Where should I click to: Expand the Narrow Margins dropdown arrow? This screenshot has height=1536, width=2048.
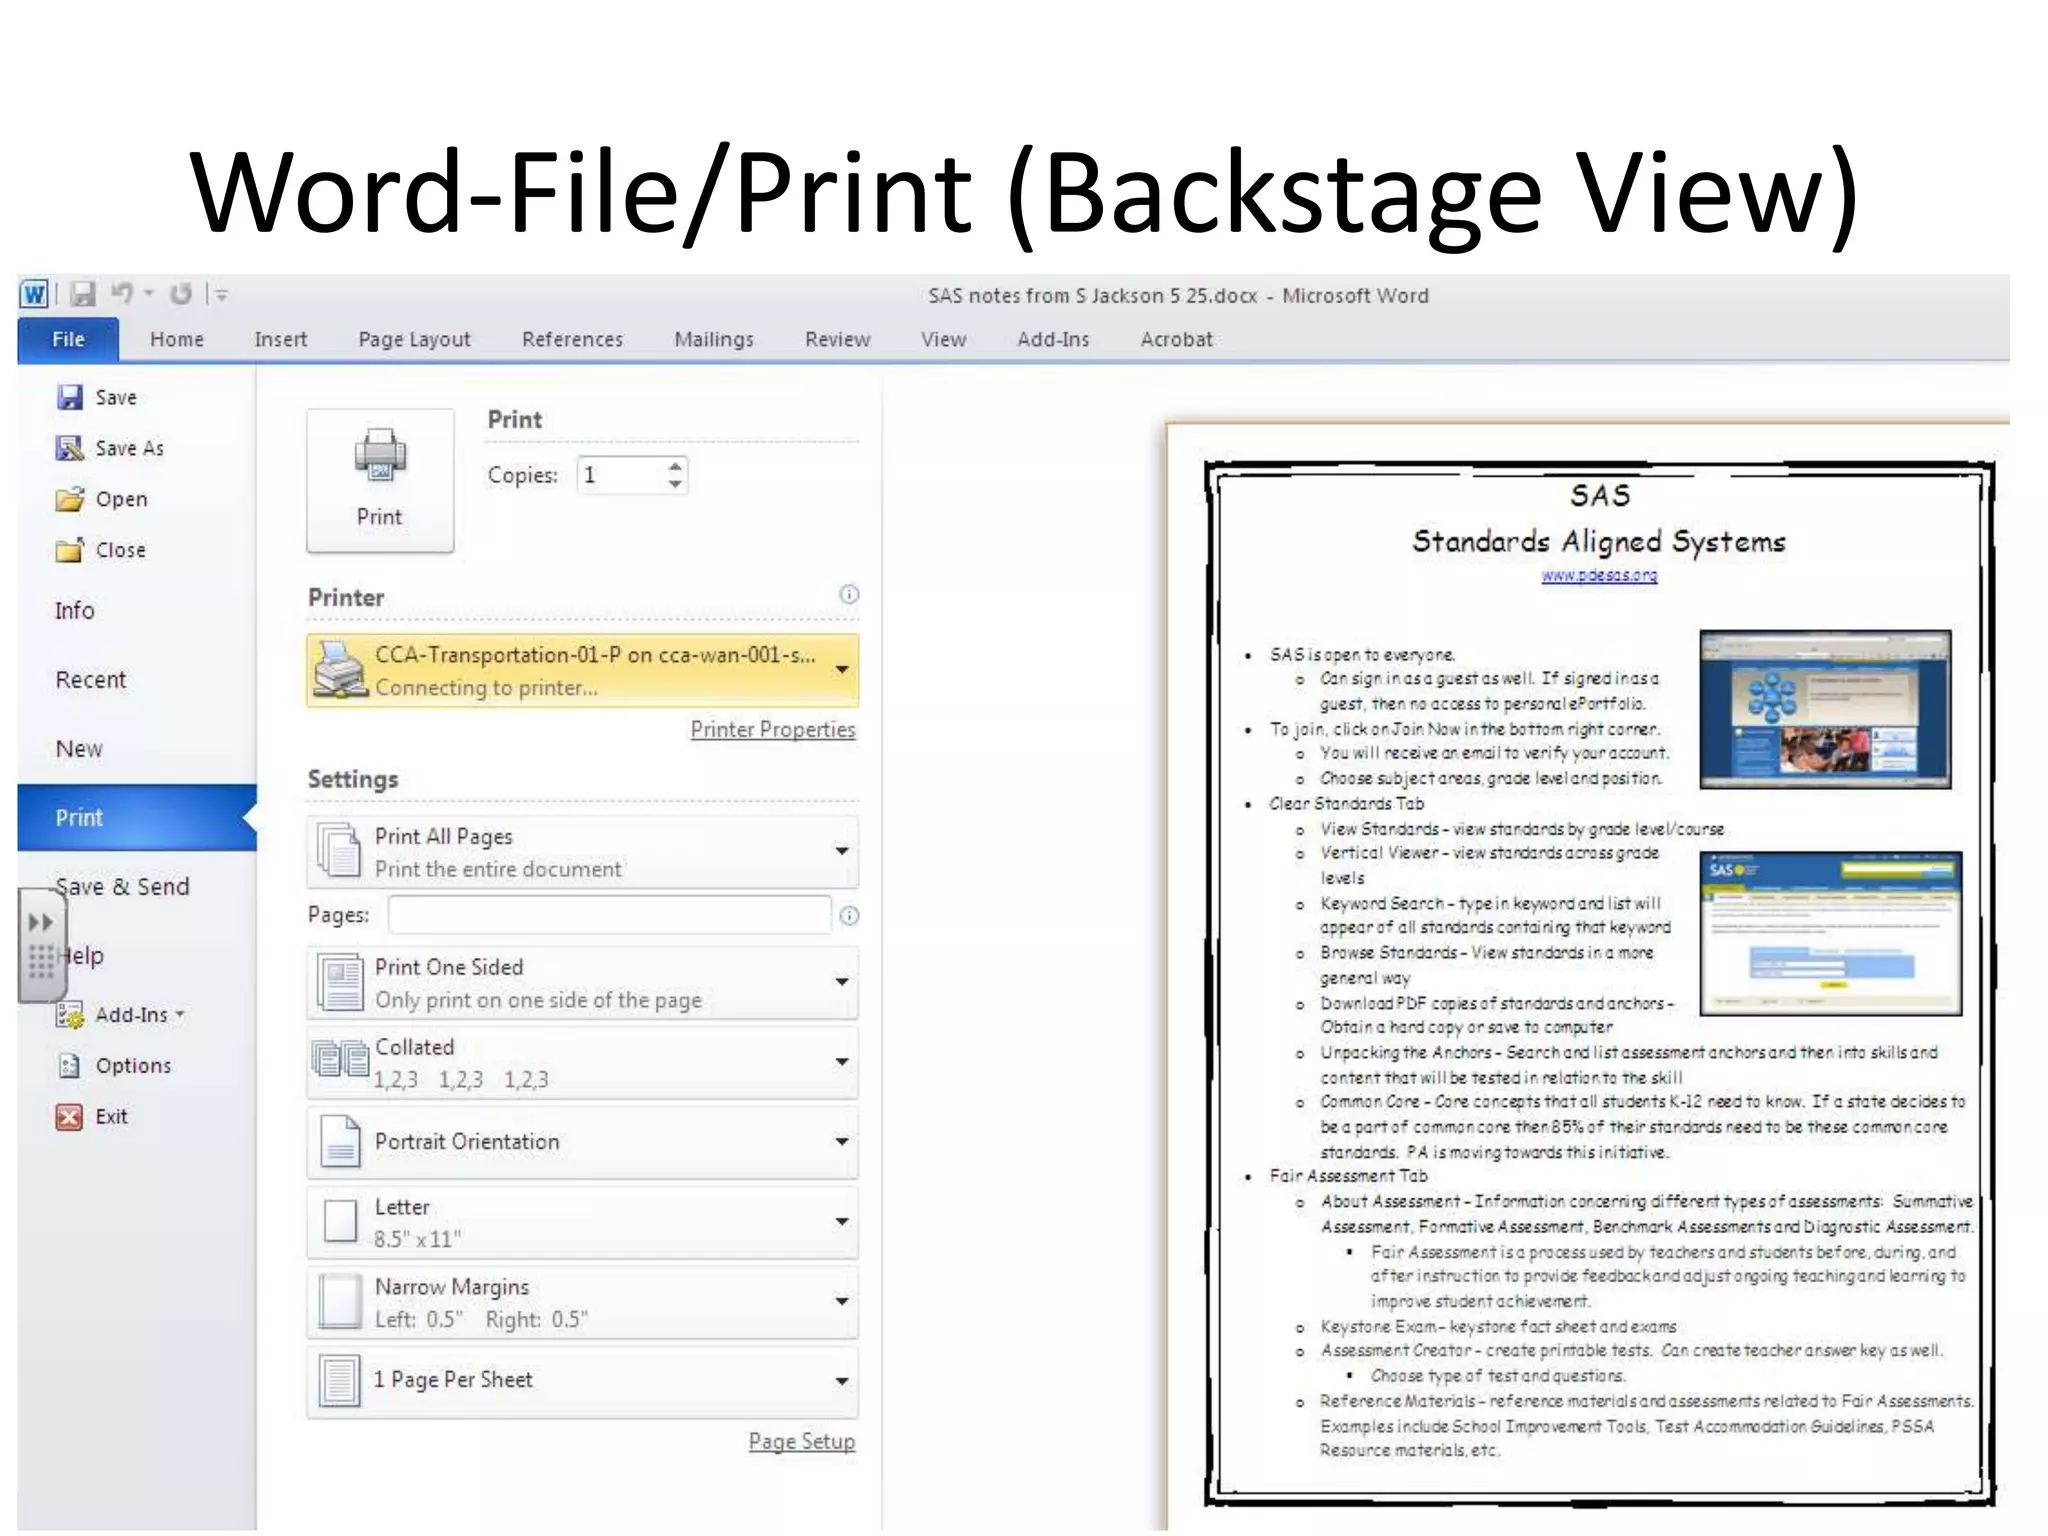[x=842, y=1302]
